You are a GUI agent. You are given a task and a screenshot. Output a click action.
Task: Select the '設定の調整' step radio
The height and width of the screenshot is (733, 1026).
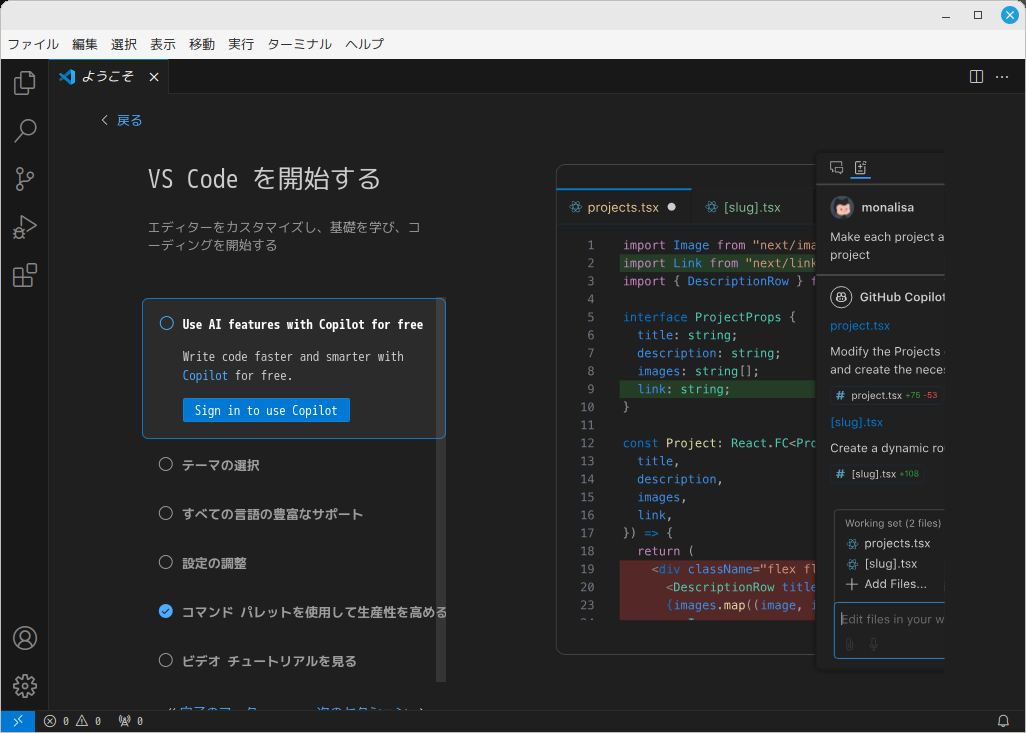click(166, 562)
